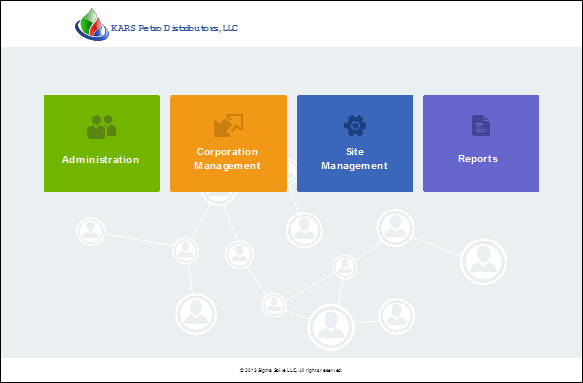
Task: Click the large avatar circle at bottom center
Action: click(x=331, y=327)
